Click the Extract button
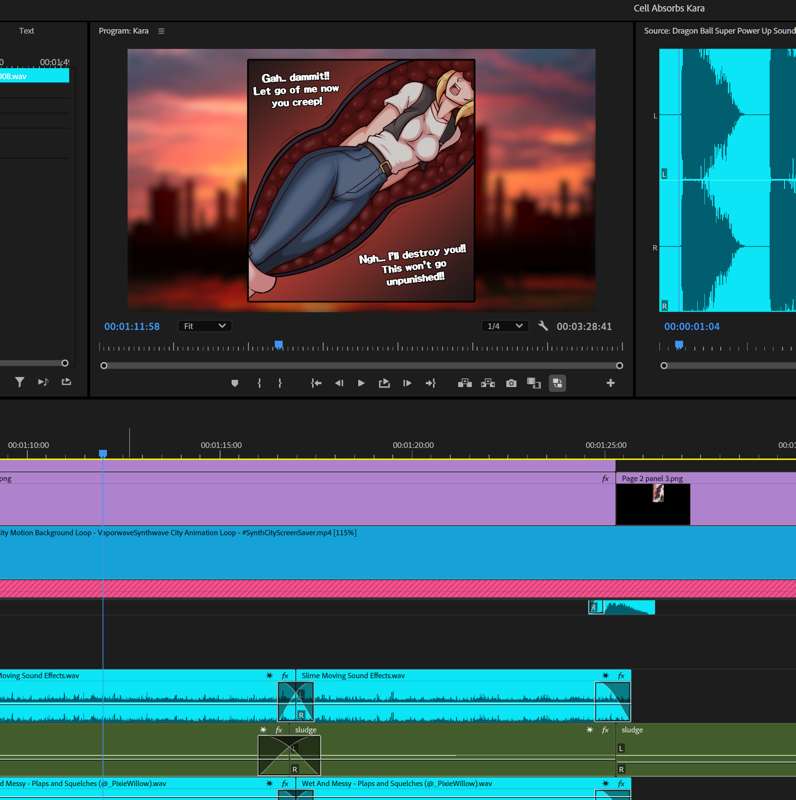 (488, 383)
